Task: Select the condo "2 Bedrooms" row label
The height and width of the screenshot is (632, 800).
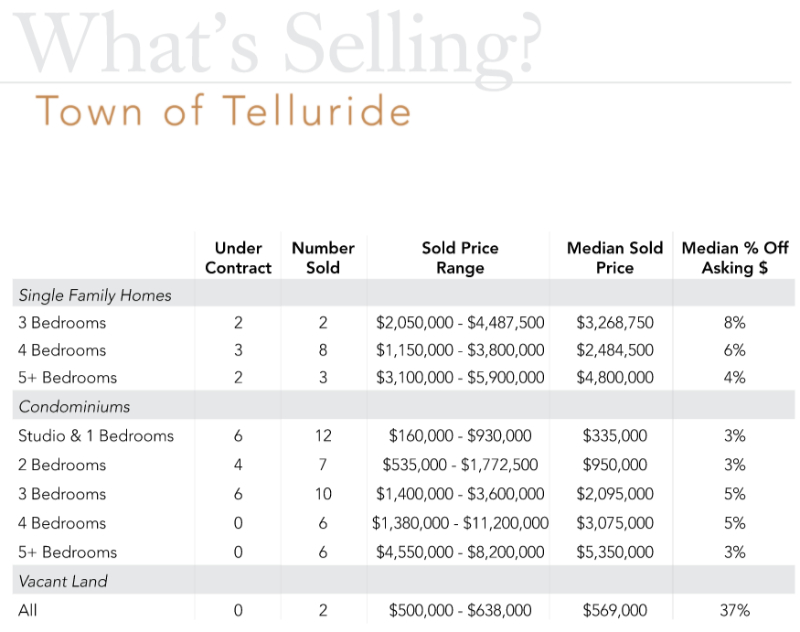Action: click(x=62, y=465)
